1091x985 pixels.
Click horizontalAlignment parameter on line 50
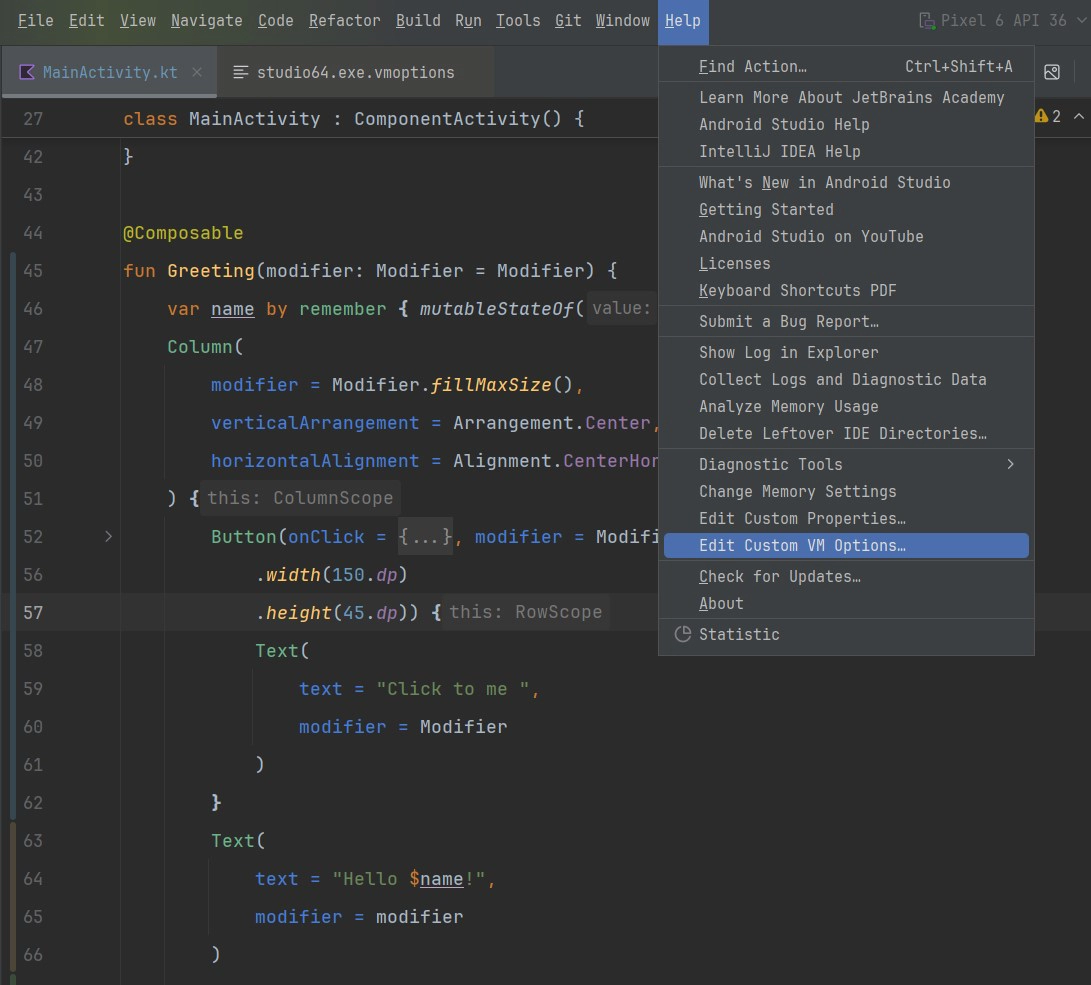tap(315, 461)
